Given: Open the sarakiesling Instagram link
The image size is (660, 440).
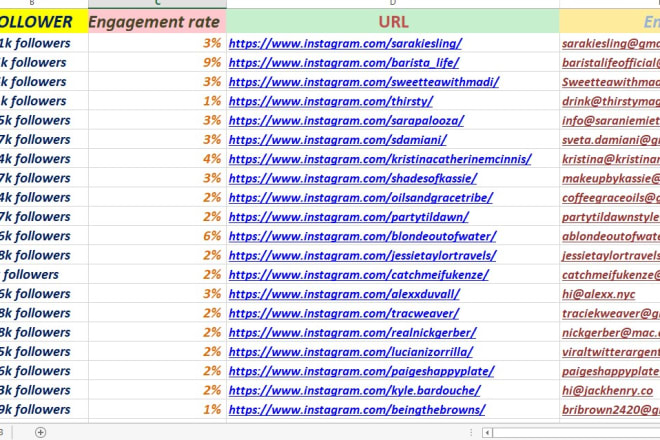Looking at the screenshot, I should [346, 43].
